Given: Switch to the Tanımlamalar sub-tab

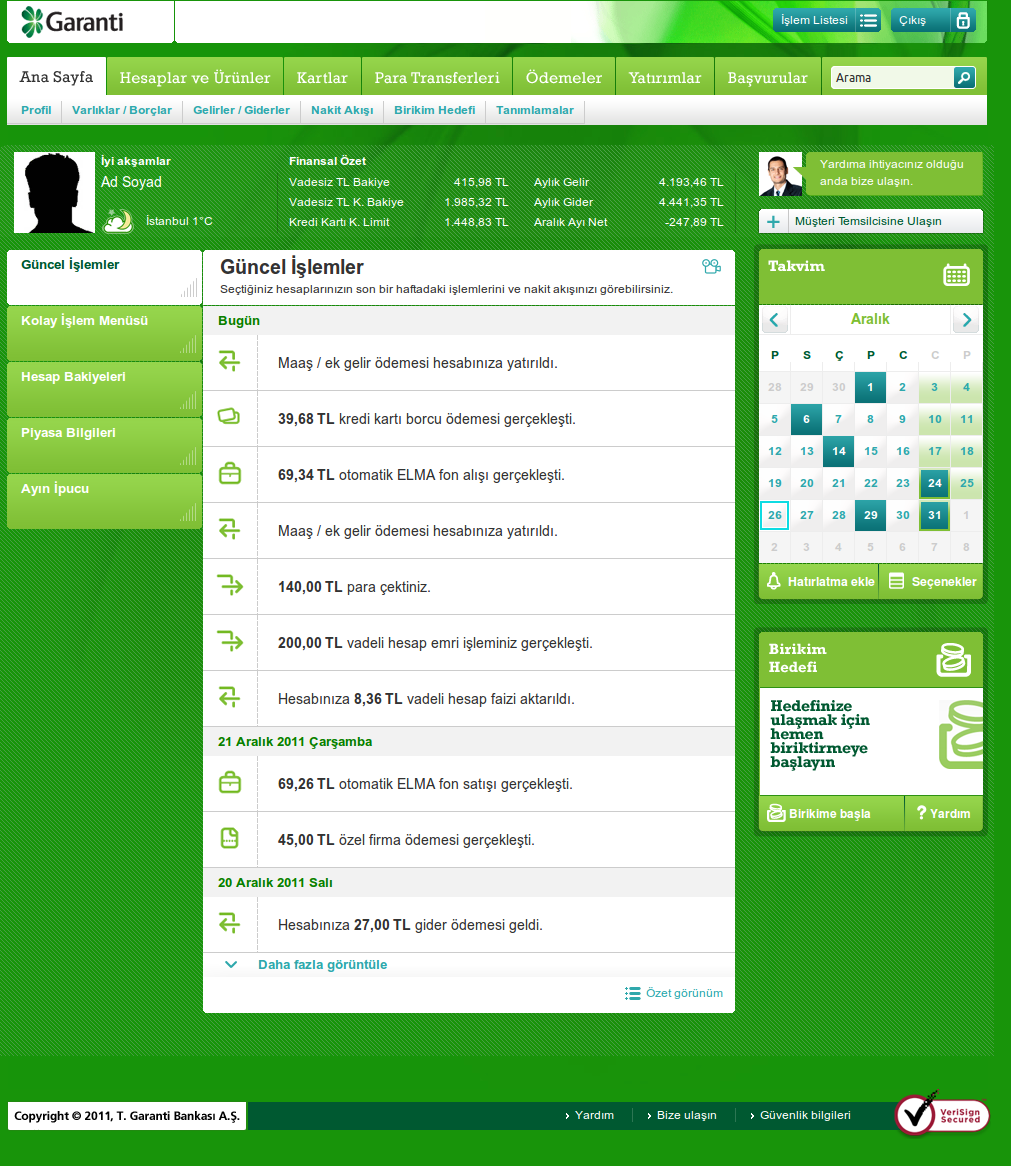Looking at the screenshot, I should point(535,110).
